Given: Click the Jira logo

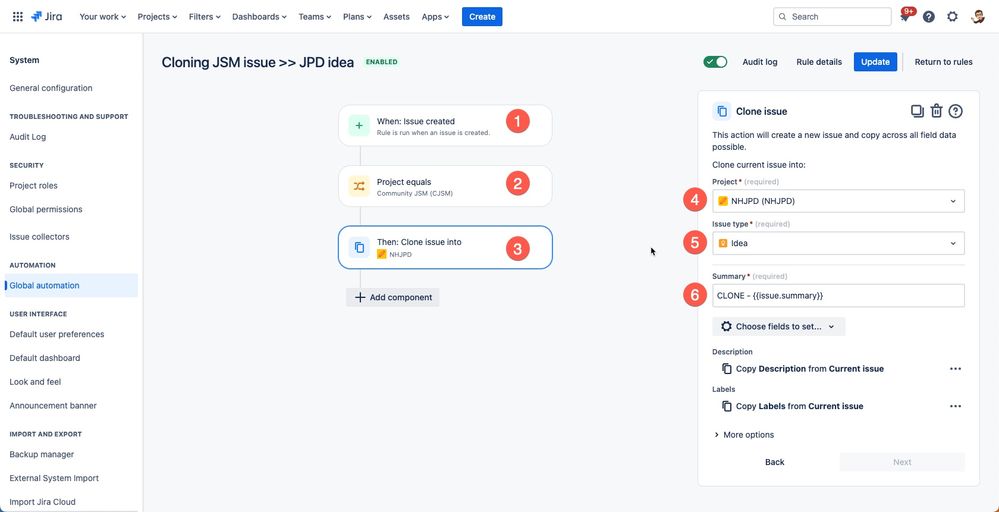Looking at the screenshot, I should [x=47, y=17].
